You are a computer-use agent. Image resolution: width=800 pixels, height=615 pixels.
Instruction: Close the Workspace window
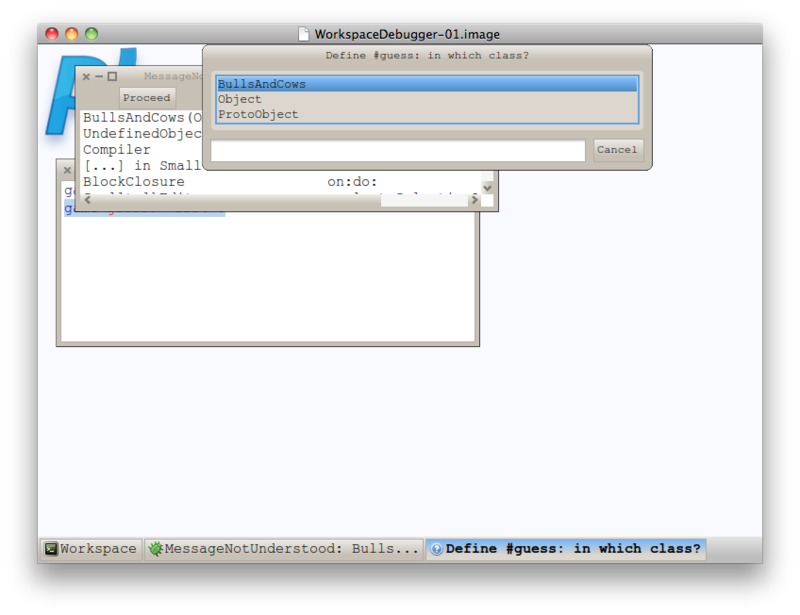67,170
